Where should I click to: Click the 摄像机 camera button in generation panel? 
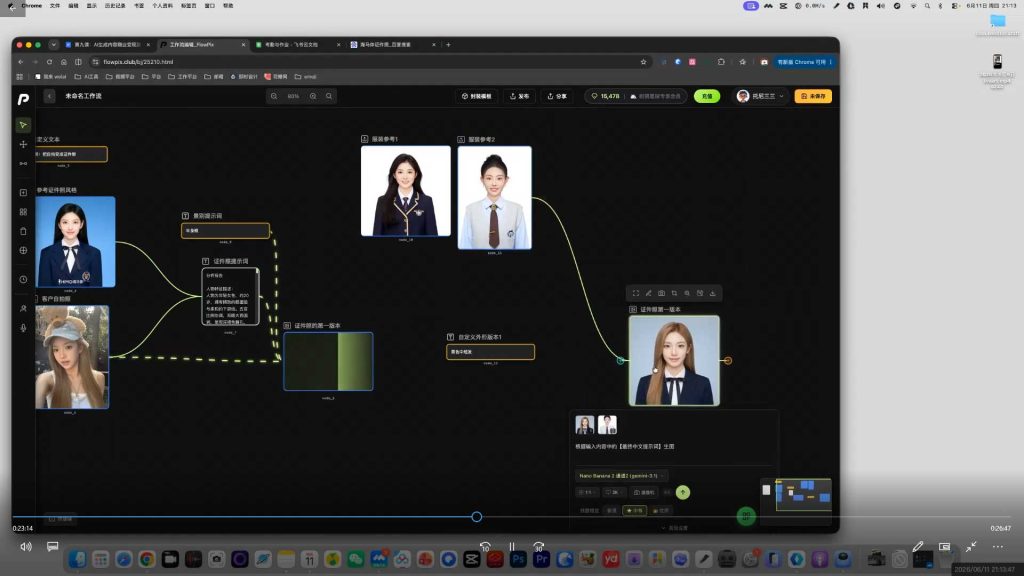coord(644,492)
